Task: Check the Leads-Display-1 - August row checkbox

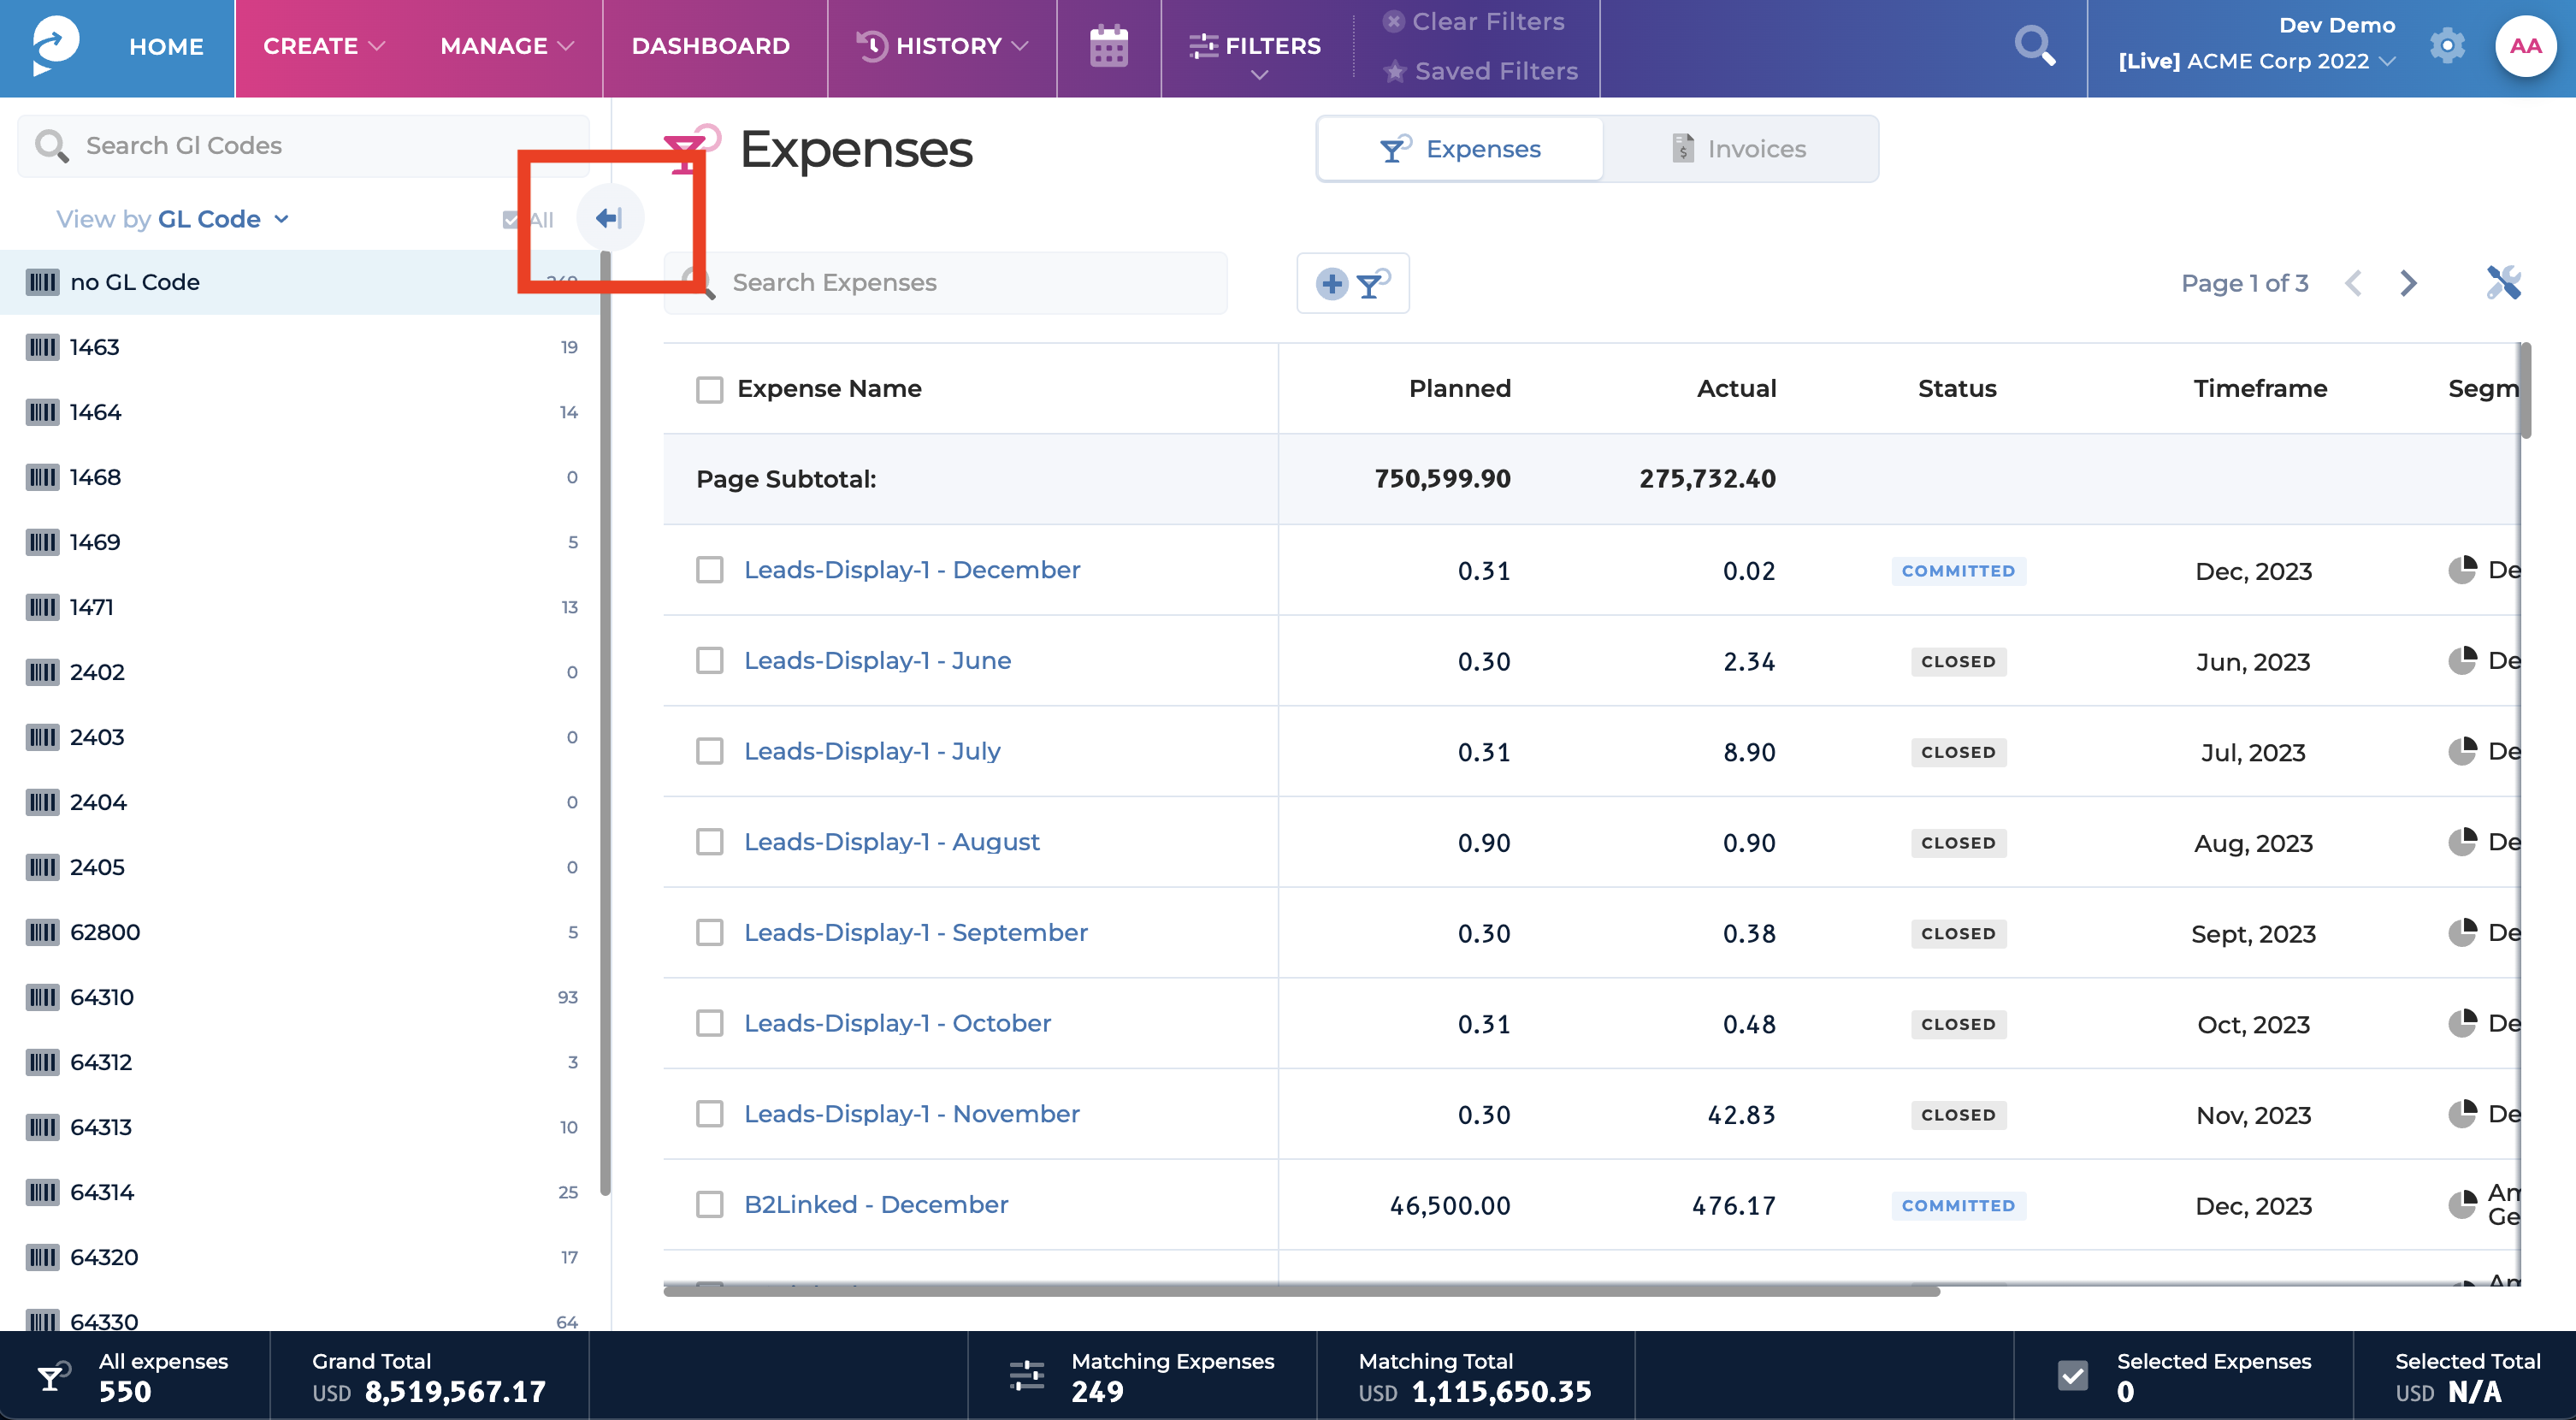Action: coord(710,842)
